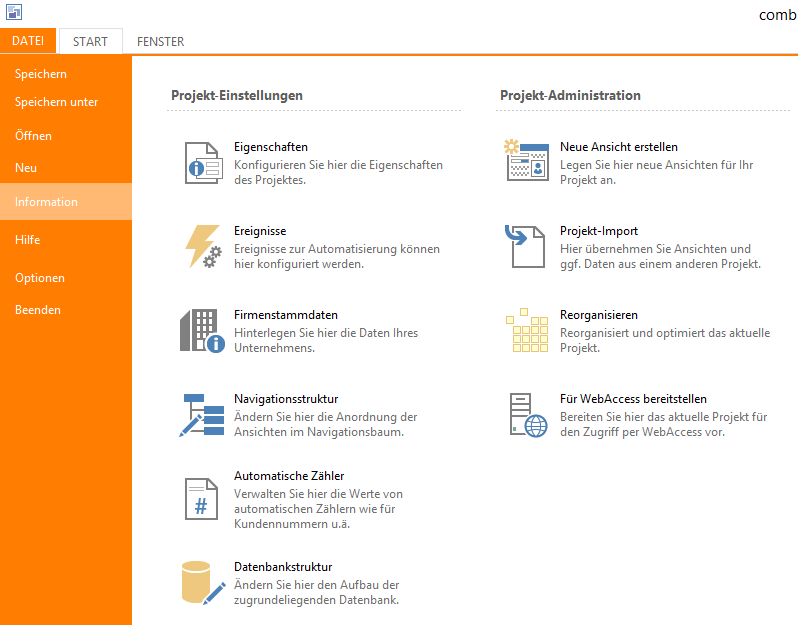Screen dimensions: 798x625
Task: Click the Neue Ansicht erstellen icon
Action: (527, 162)
